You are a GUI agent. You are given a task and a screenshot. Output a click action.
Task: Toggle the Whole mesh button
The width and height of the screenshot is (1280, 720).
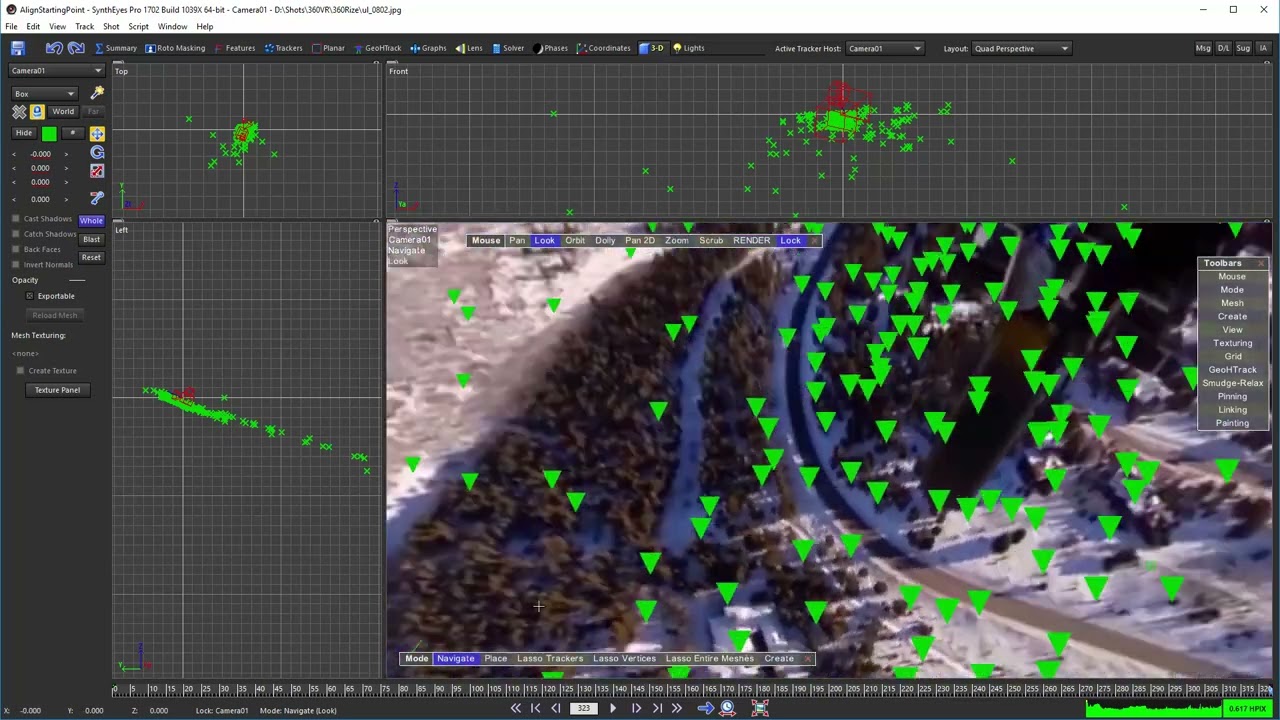91,220
